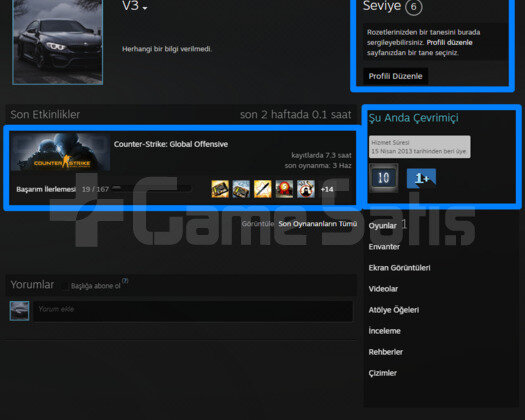Open the Counter-Strike: Global Offensive banner image
The height and width of the screenshot is (420, 525).
(x=60, y=152)
